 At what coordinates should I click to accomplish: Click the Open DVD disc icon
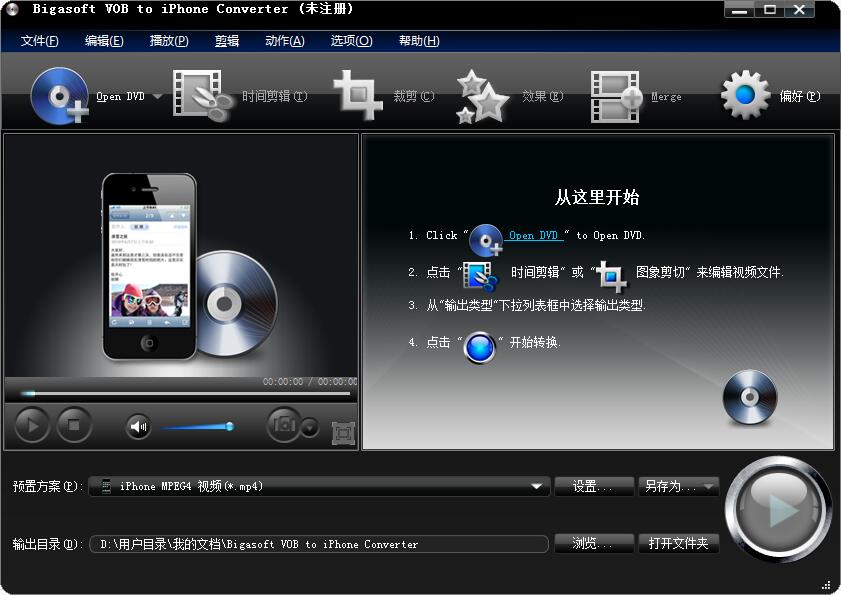pyautogui.click(x=60, y=95)
